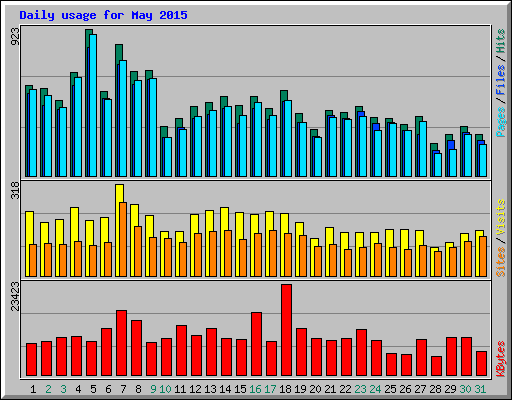Click the Files legend label
Viewport: 512px width, 400px height.
coord(501,80)
